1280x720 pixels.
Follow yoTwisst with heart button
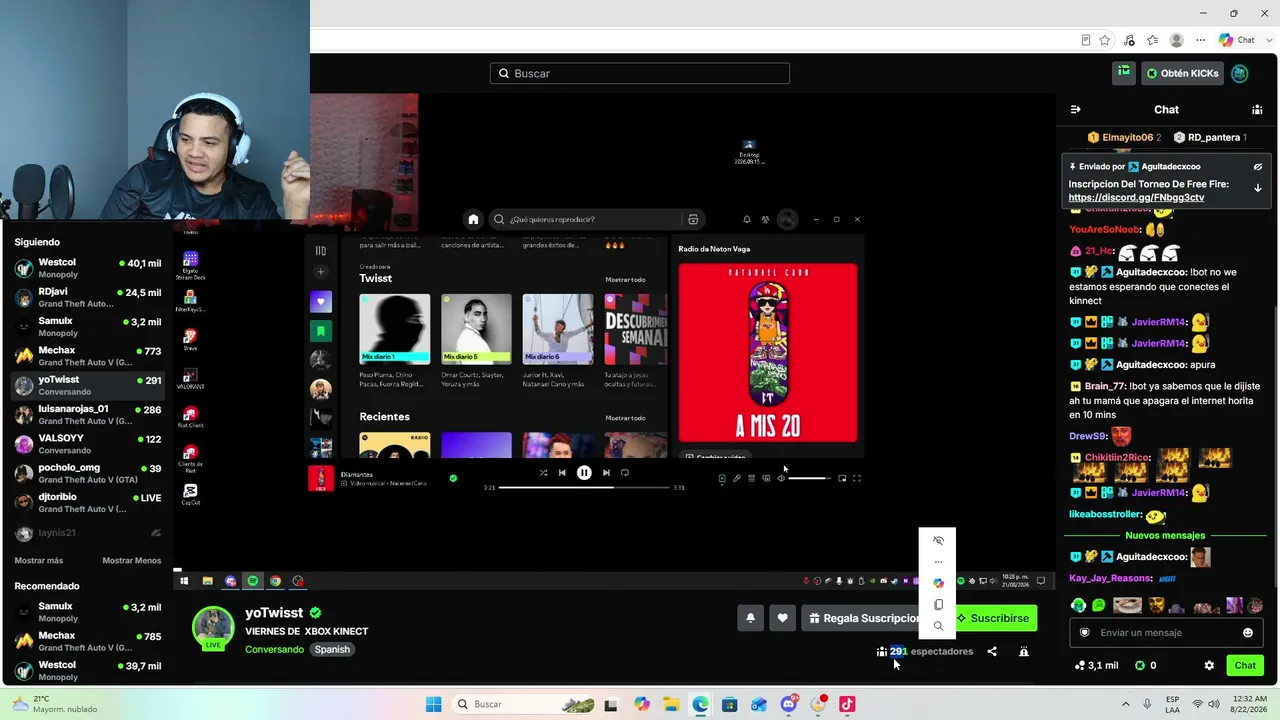coord(782,618)
